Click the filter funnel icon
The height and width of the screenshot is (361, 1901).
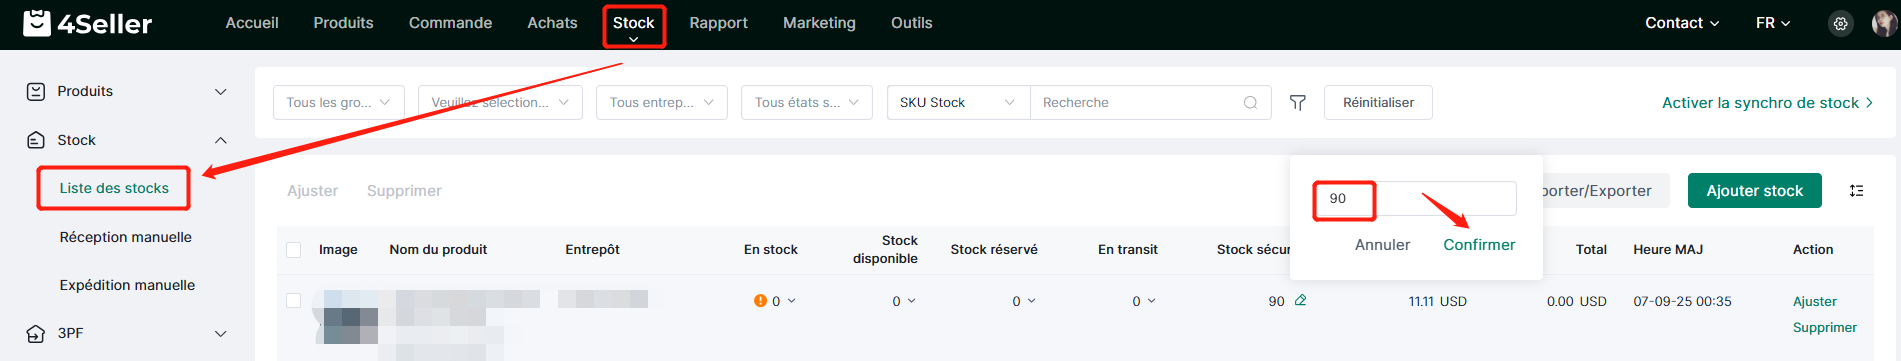tap(1297, 102)
